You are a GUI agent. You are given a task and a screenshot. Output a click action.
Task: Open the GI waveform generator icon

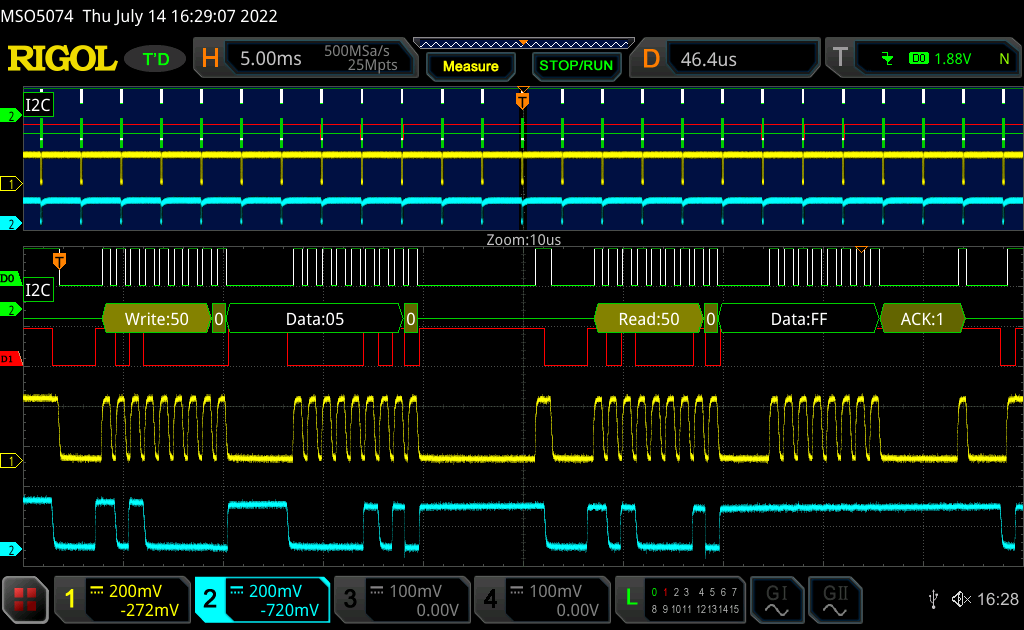coord(776,600)
